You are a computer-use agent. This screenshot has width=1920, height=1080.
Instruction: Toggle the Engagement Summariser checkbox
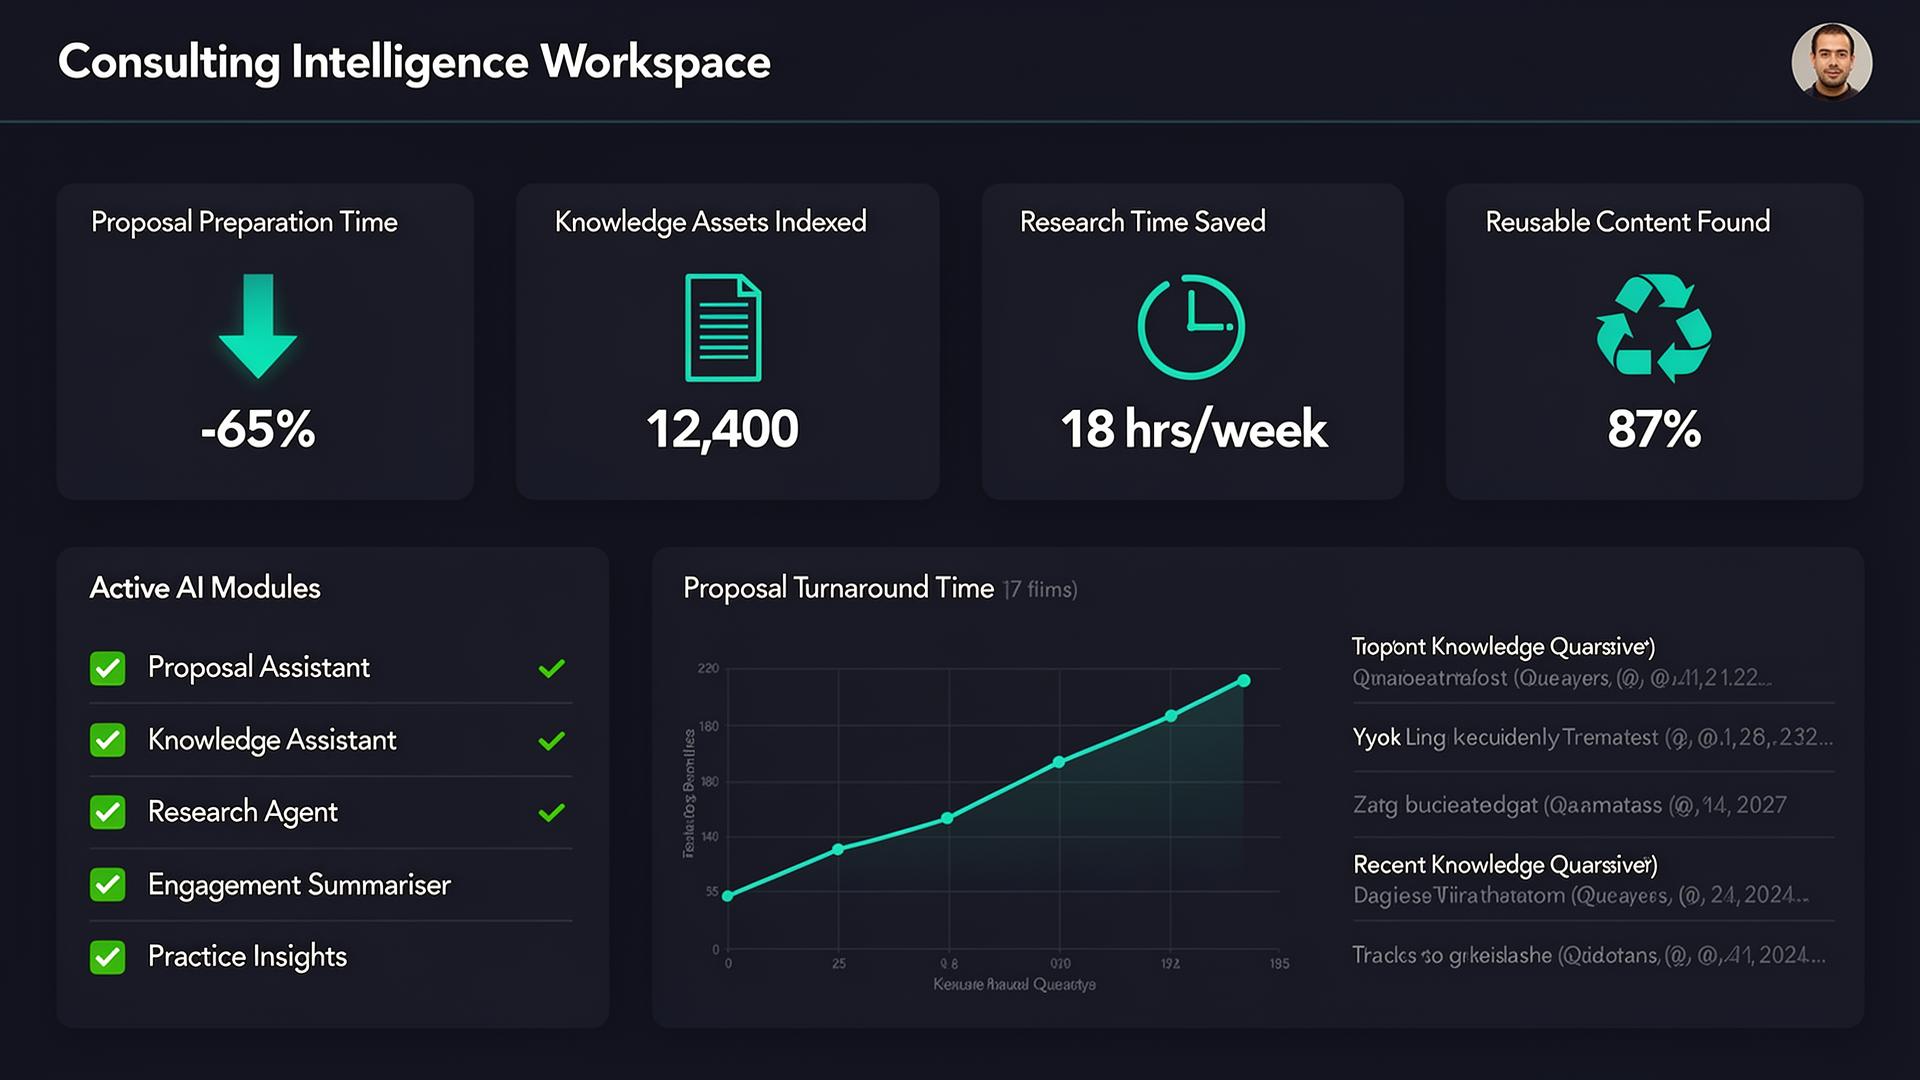coord(108,884)
